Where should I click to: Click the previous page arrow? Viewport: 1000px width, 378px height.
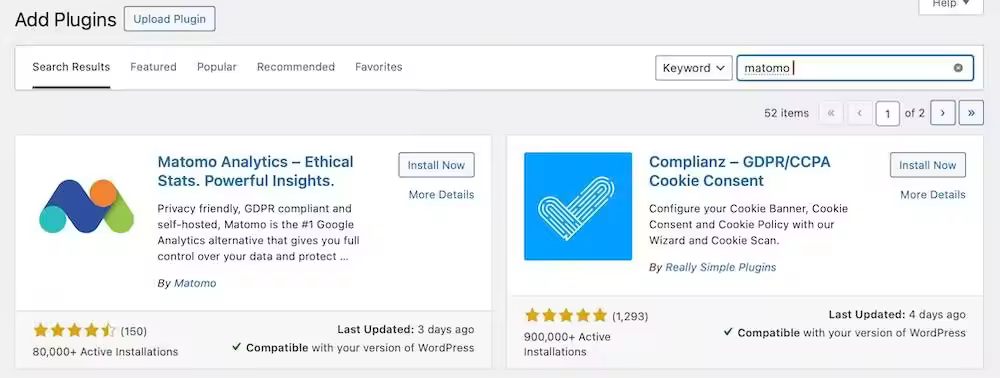859,113
